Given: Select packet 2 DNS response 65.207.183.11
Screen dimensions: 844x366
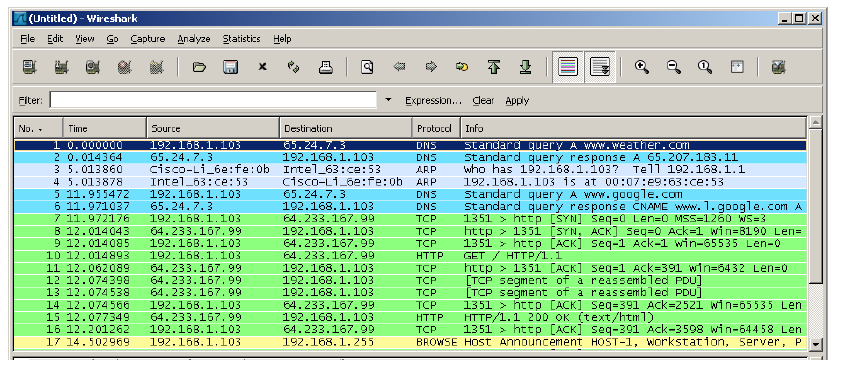Looking at the screenshot, I should [410, 157].
